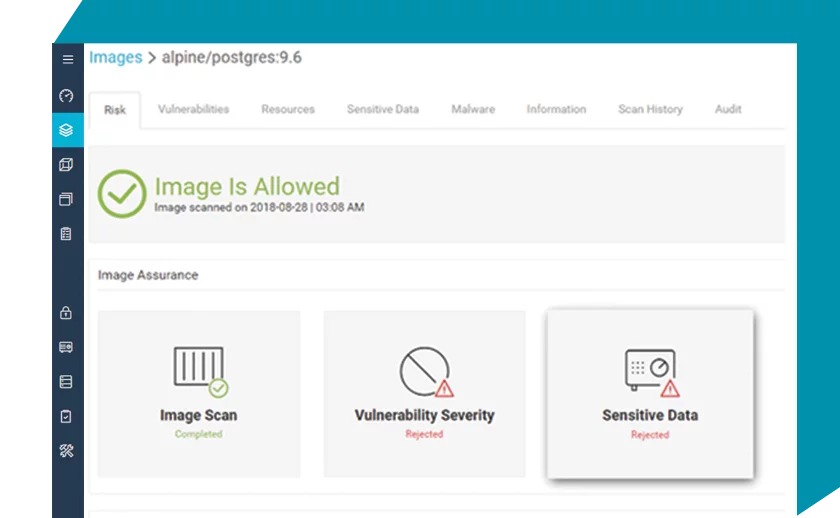Open the hamburger menu icon
The image size is (840, 518).
[68, 59]
